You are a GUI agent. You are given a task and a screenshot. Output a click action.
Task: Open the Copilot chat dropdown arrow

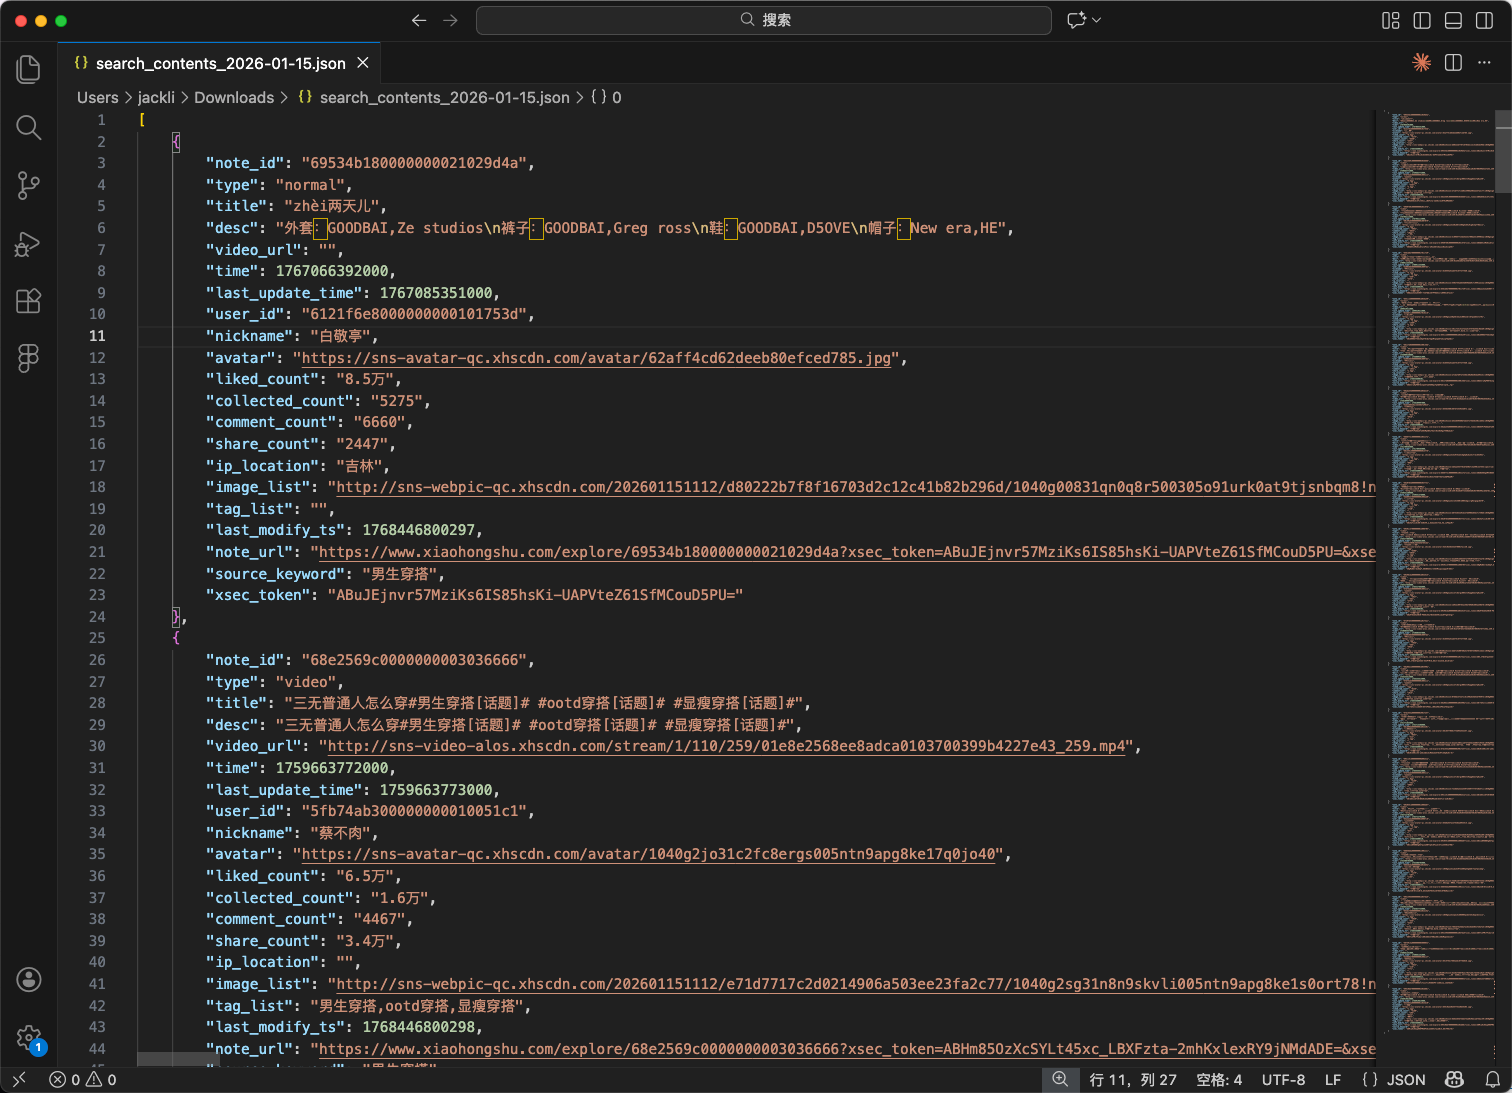tap(1097, 20)
